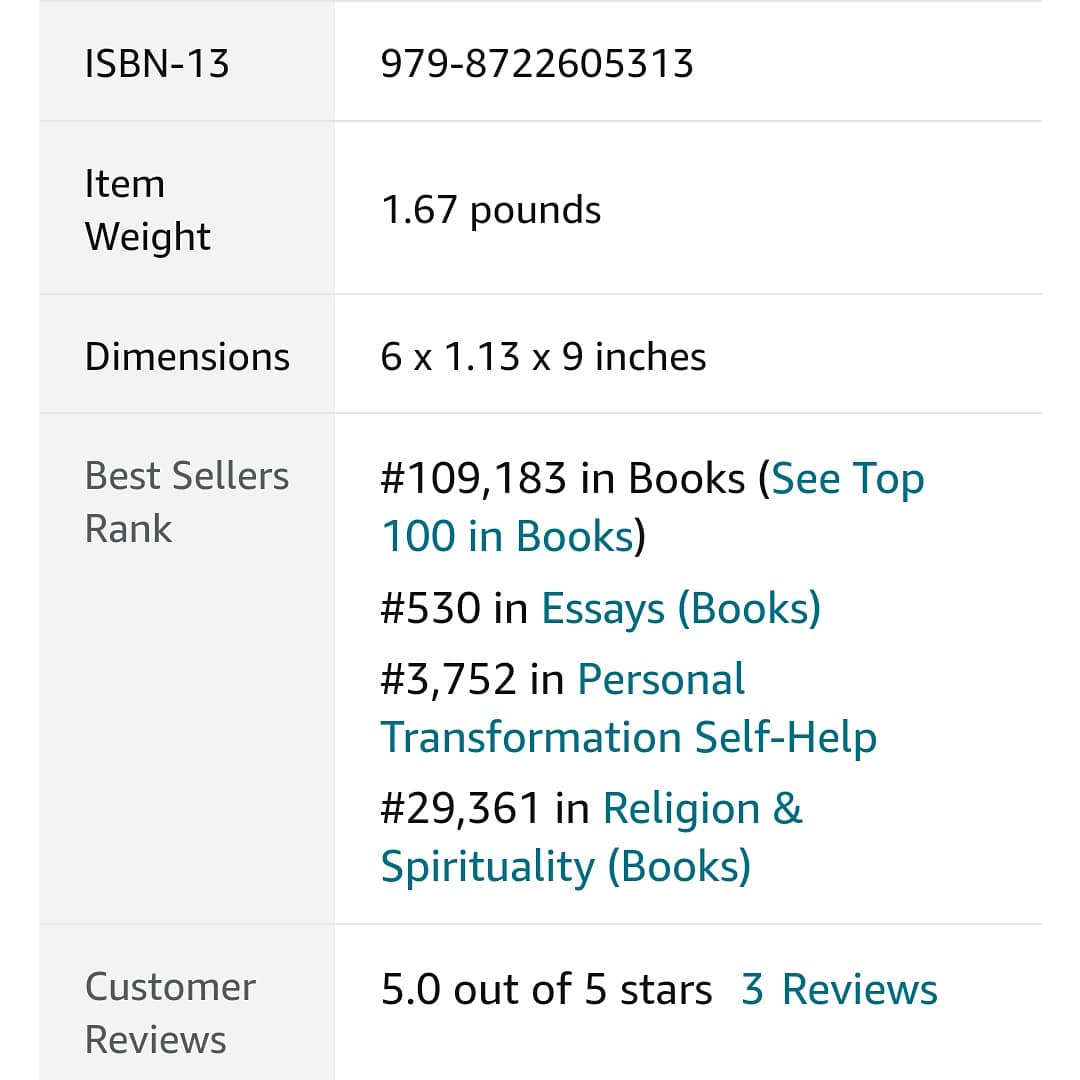Click the ISBN number 979-8722605313
Image resolution: width=1080 pixels, height=1080 pixels.
click(537, 64)
